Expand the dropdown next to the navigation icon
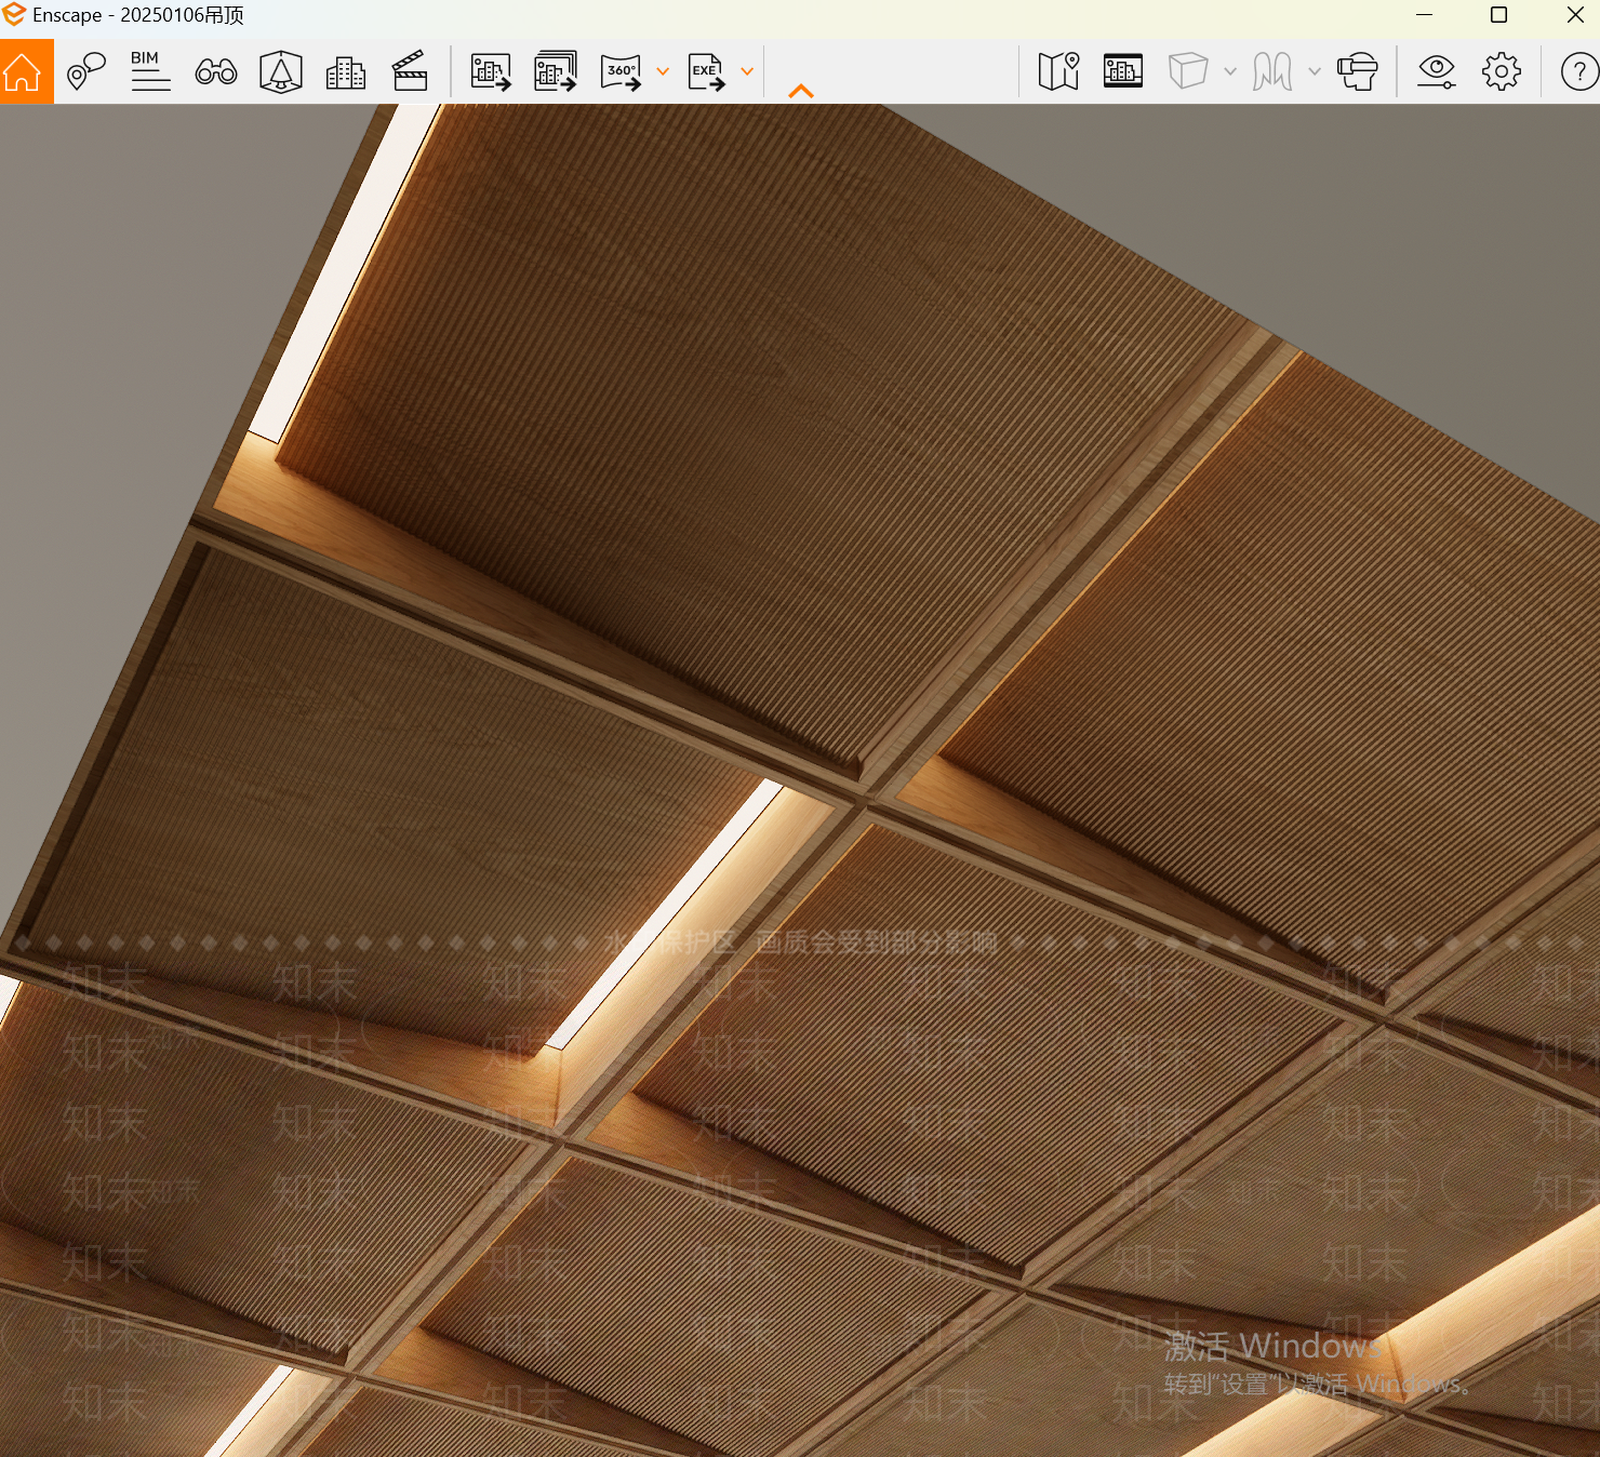The width and height of the screenshot is (1600, 1457). (x=1314, y=71)
